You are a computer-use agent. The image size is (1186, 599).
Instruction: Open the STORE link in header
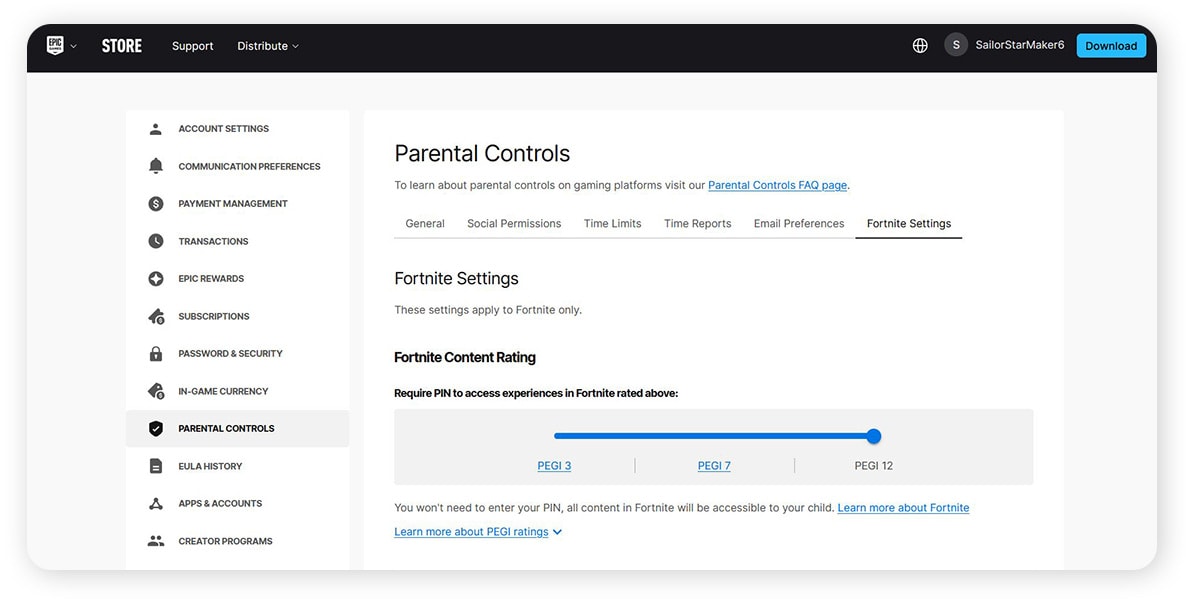(x=122, y=45)
